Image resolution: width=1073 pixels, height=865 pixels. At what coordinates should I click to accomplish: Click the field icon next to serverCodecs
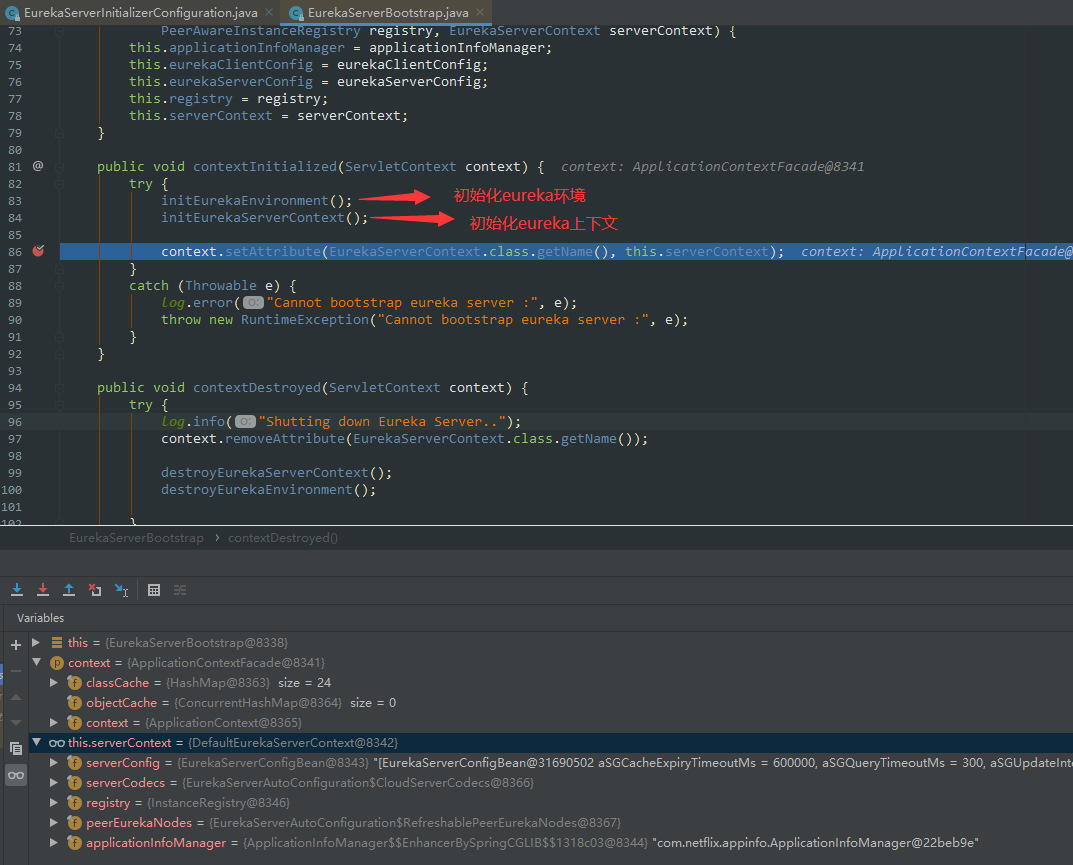pos(75,783)
